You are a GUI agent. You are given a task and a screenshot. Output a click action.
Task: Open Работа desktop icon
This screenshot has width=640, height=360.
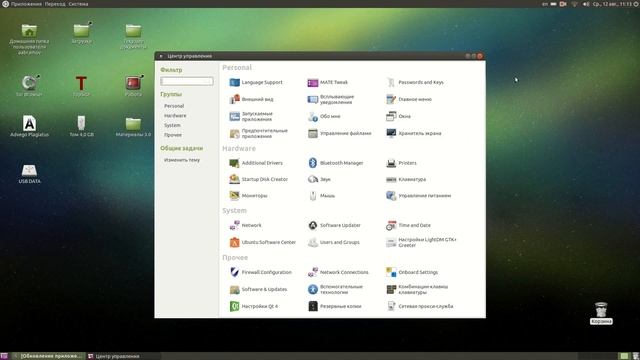point(133,86)
